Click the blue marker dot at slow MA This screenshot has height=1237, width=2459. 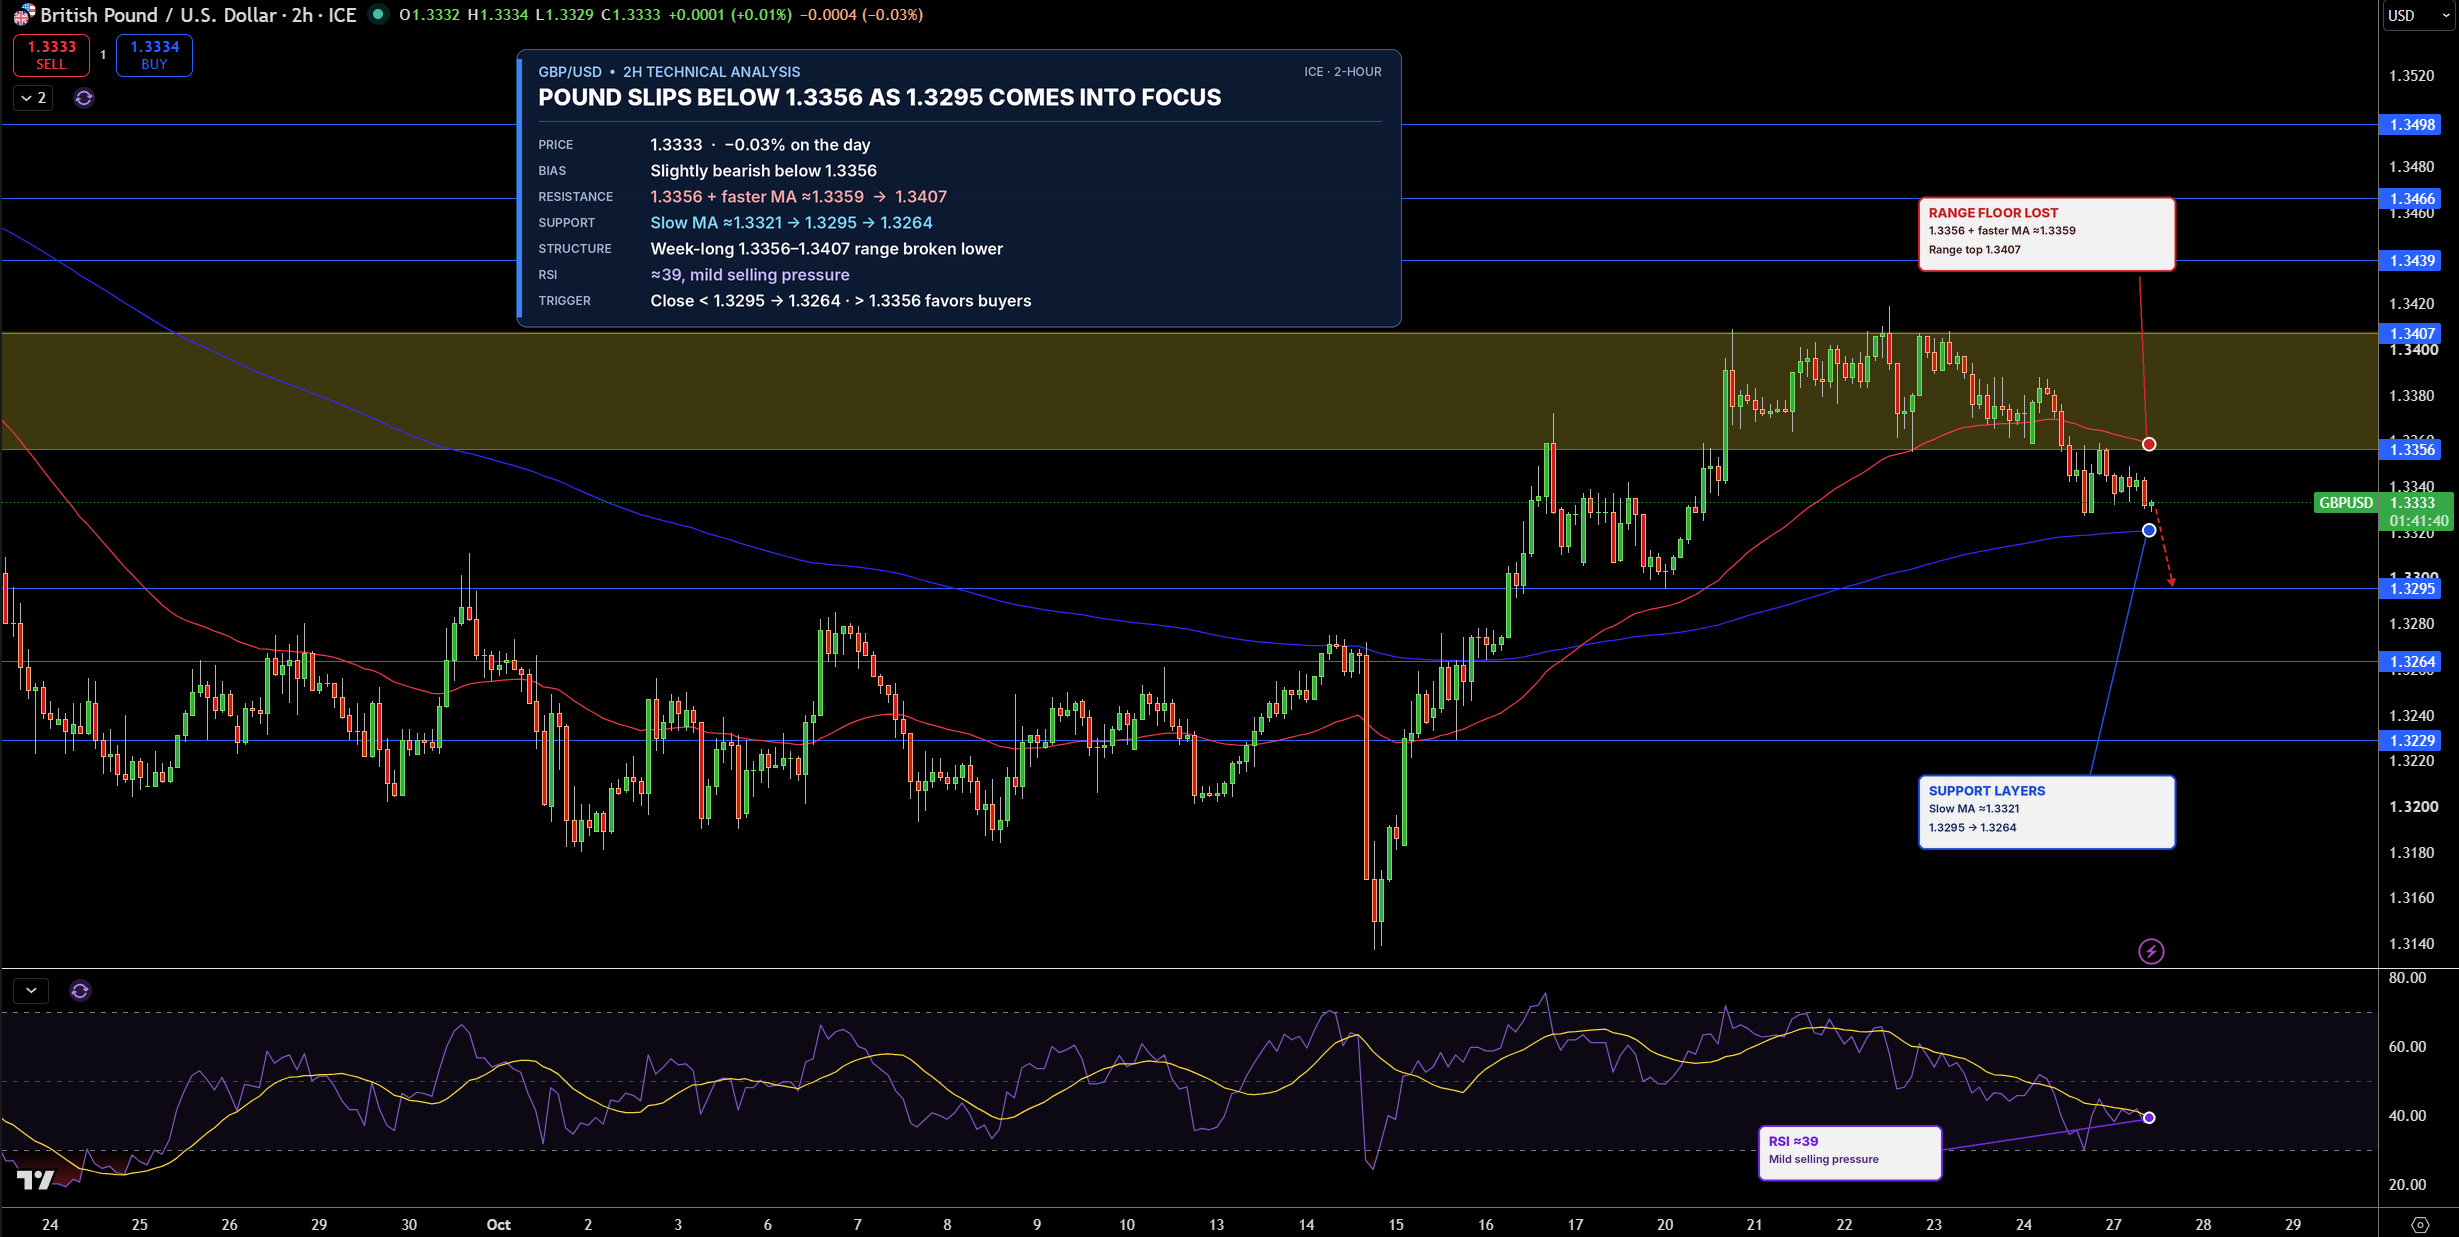click(x=2149, y=530)
